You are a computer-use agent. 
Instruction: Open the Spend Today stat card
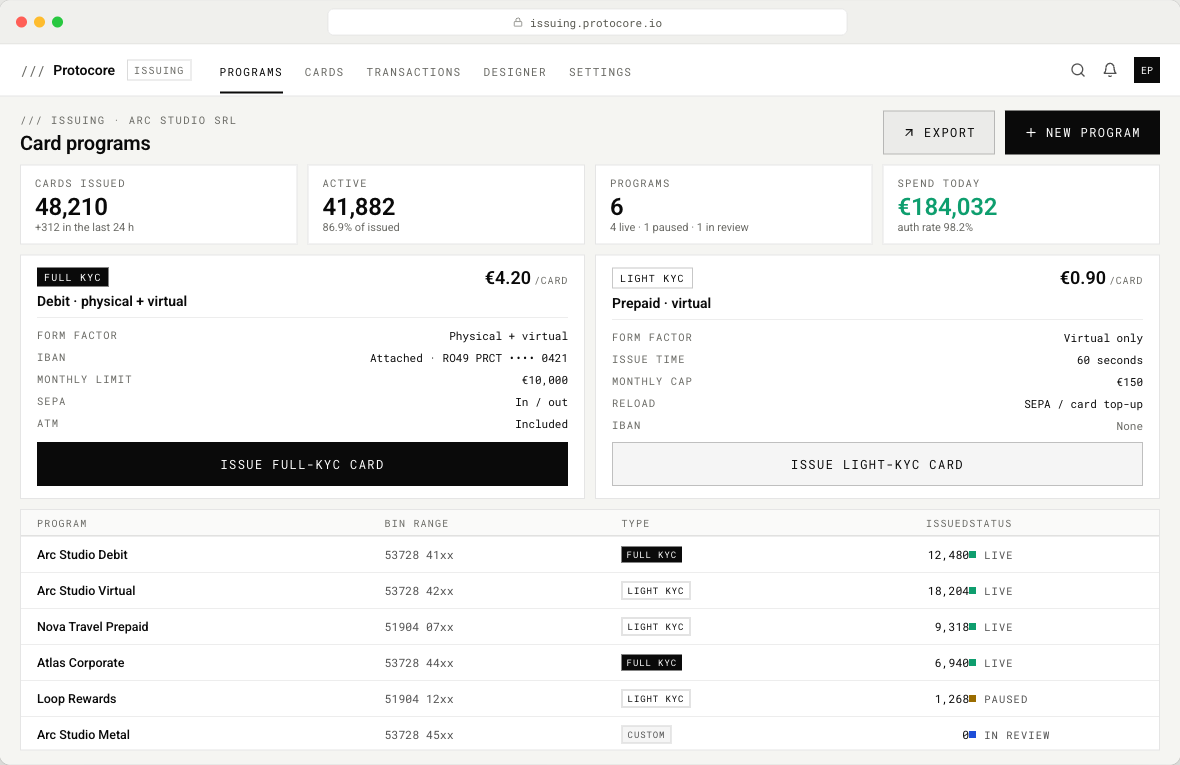[x=1021, y=205]
